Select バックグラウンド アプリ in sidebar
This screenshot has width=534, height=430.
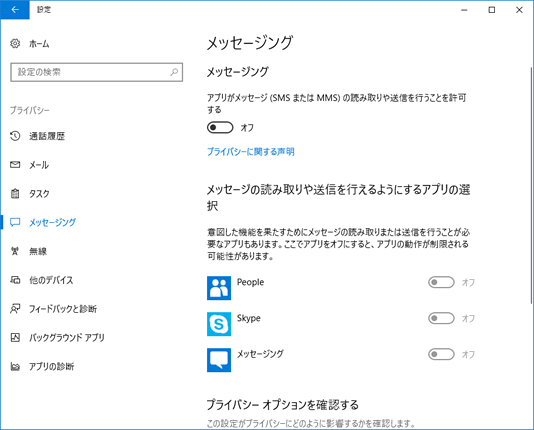(67, 337)
